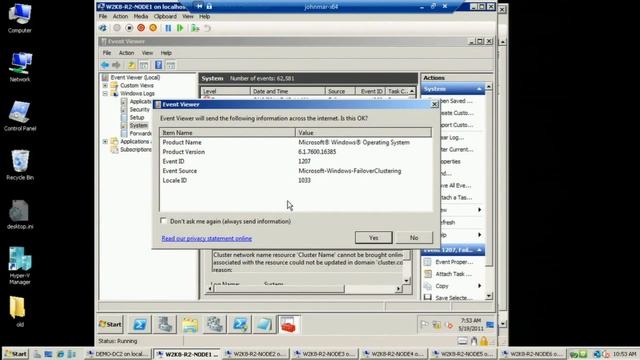The height and width of the screenshot is (360, 640).
Task: Click the green Start/Resume VM icon
Action: pyautogui.click(x=180, y=28)
